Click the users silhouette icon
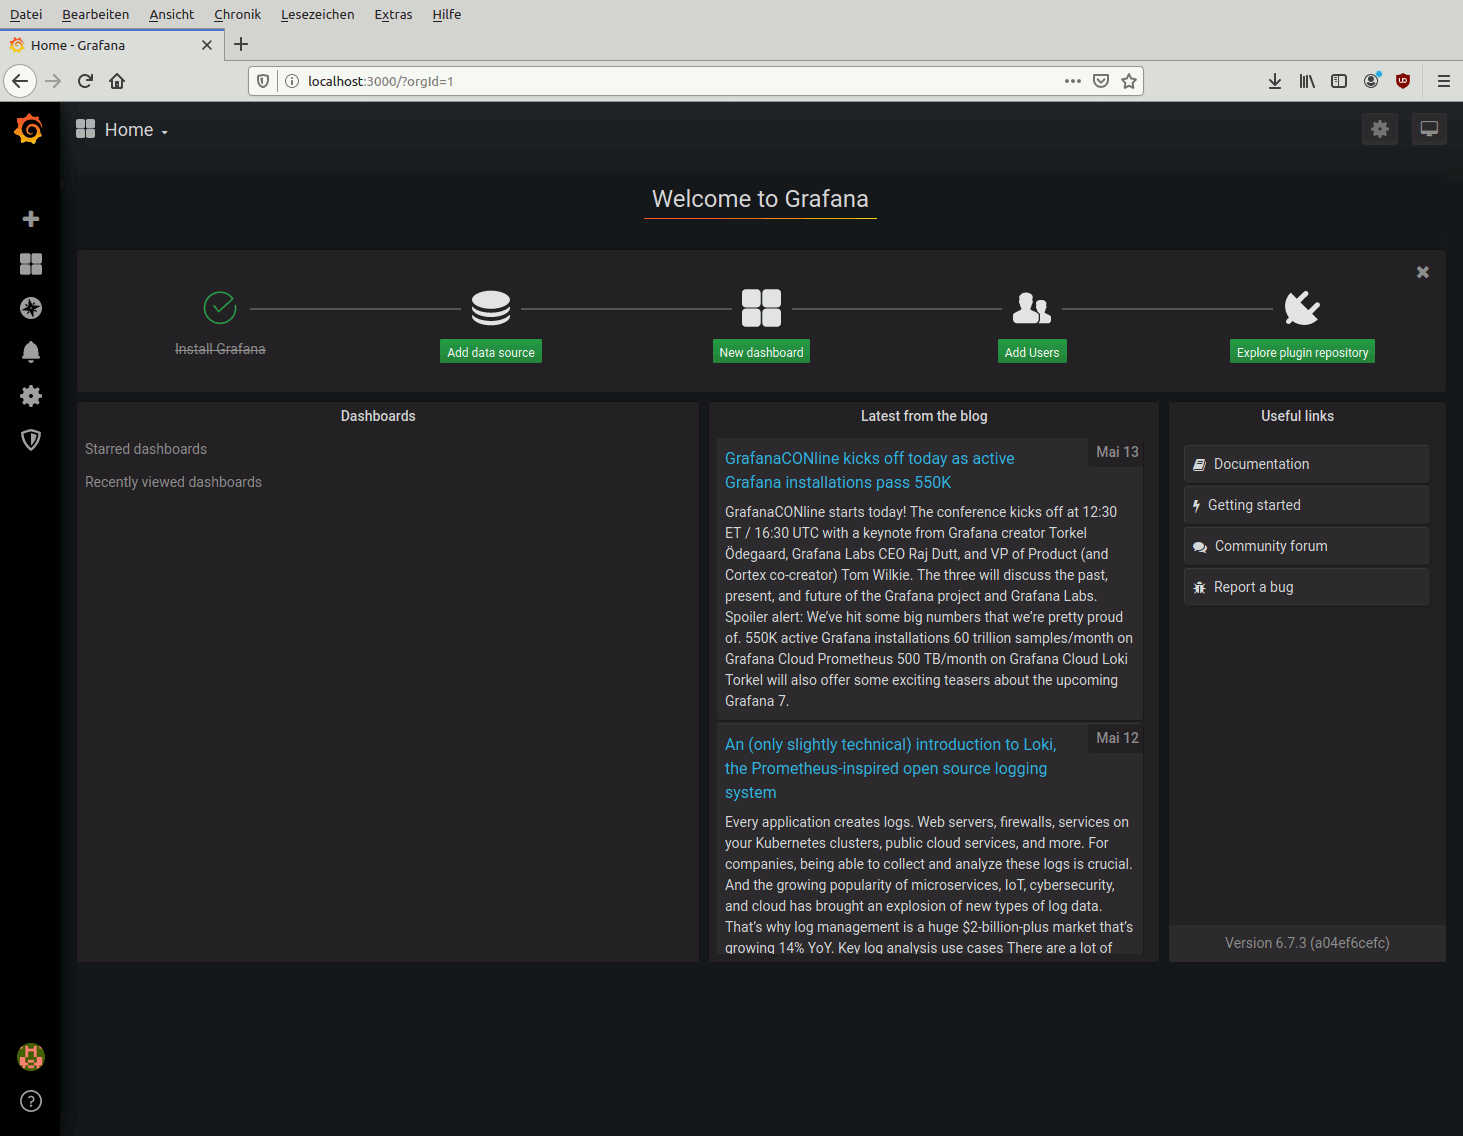This screenshot has width=1463, height=1136. (x=1032, y=308)
